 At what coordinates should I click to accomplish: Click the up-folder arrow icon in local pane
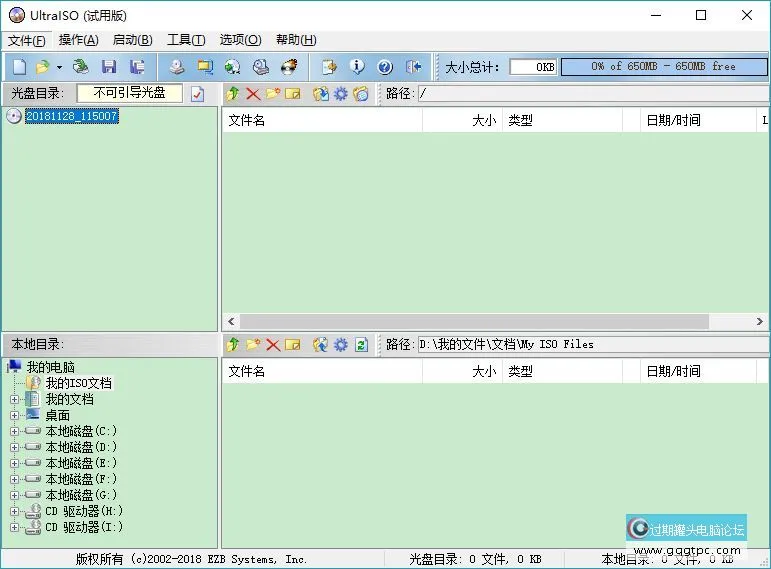[232, 344]
